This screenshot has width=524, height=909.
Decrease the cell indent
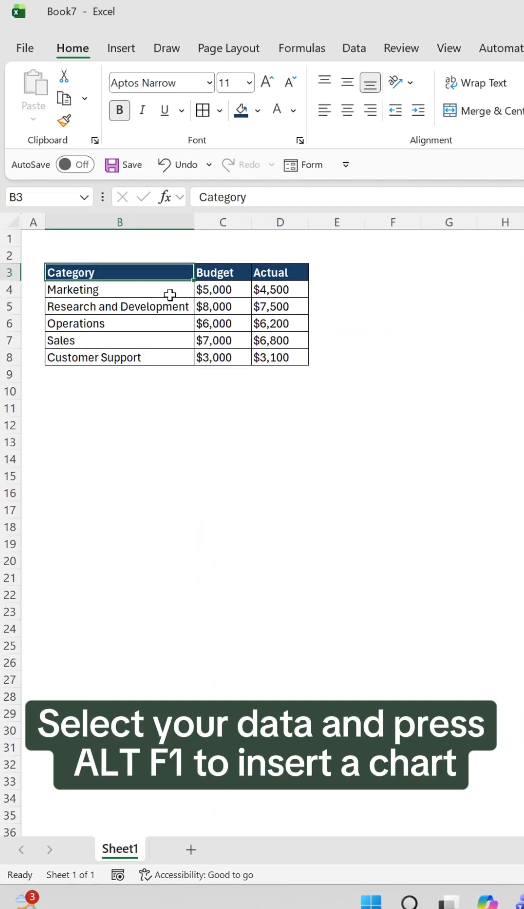coord(395,110)
